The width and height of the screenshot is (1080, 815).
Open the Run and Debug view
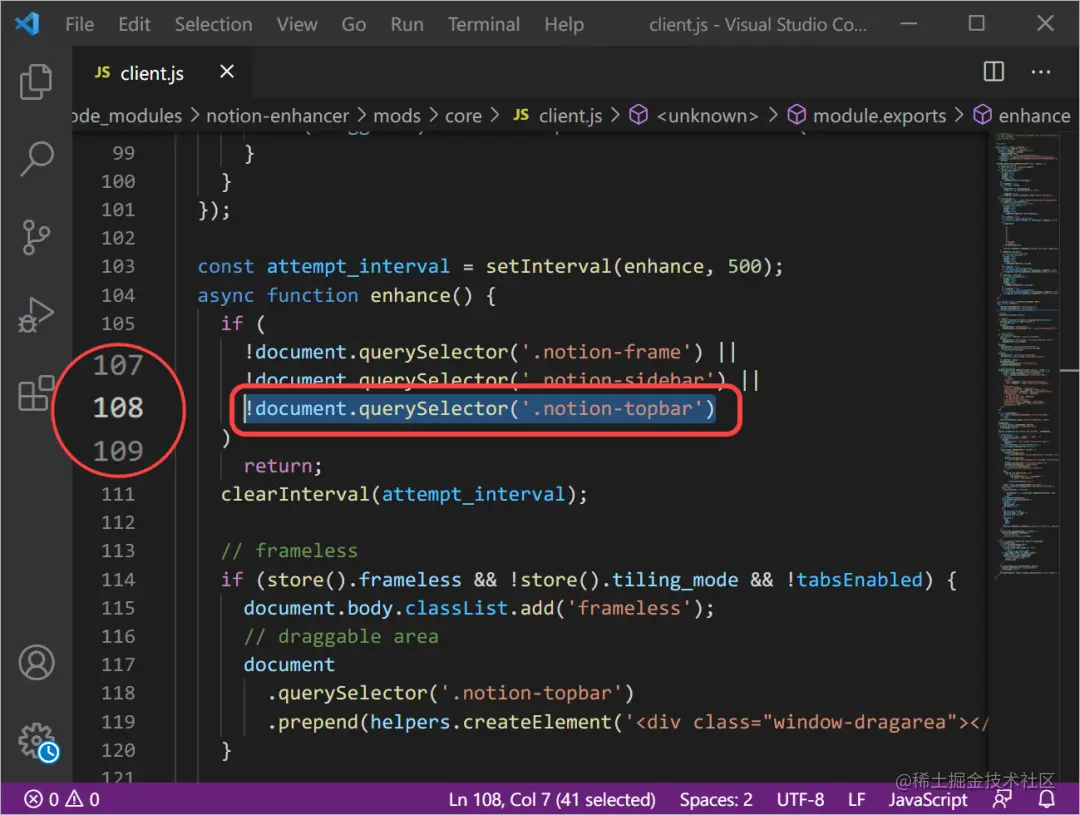tap(36, 316)
